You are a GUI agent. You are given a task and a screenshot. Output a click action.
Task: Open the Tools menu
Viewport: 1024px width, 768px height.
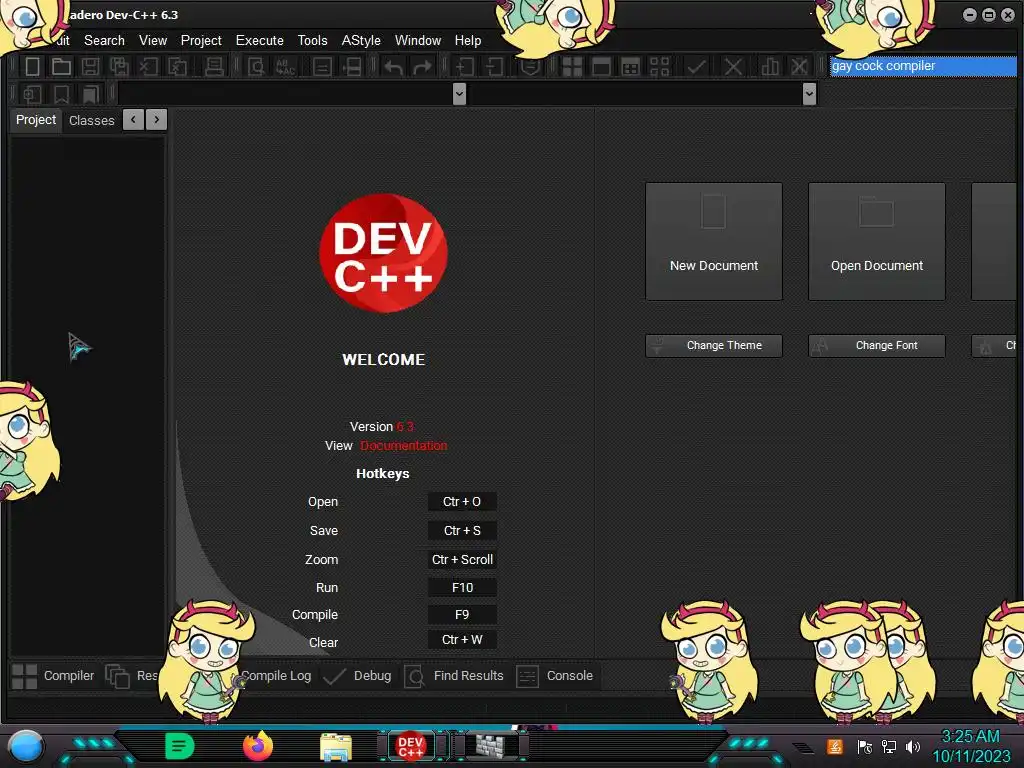pos(312,40)
